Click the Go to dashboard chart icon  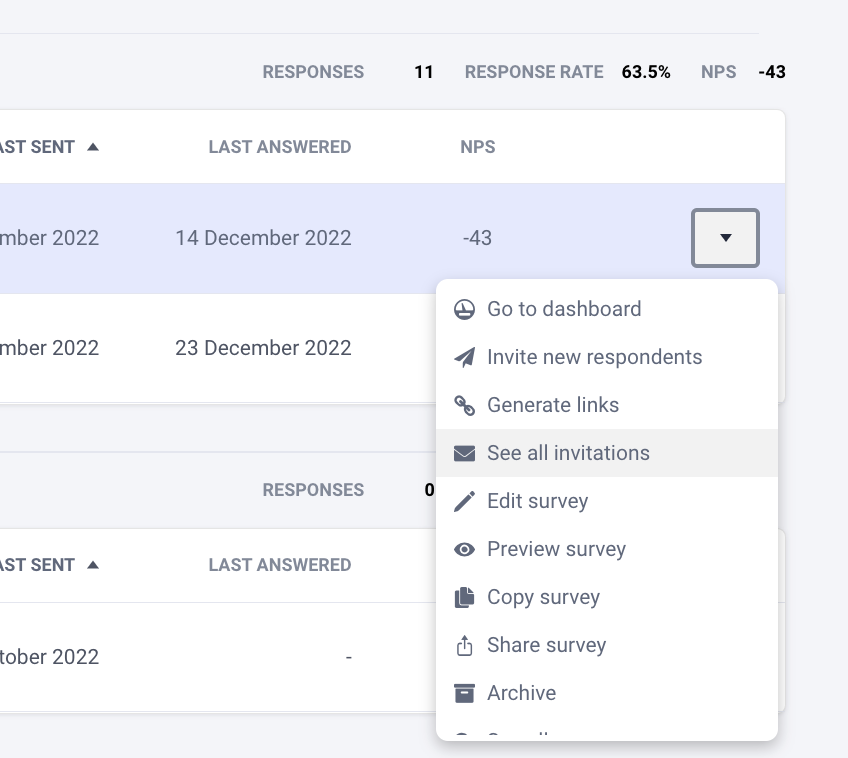click(464, 309)
